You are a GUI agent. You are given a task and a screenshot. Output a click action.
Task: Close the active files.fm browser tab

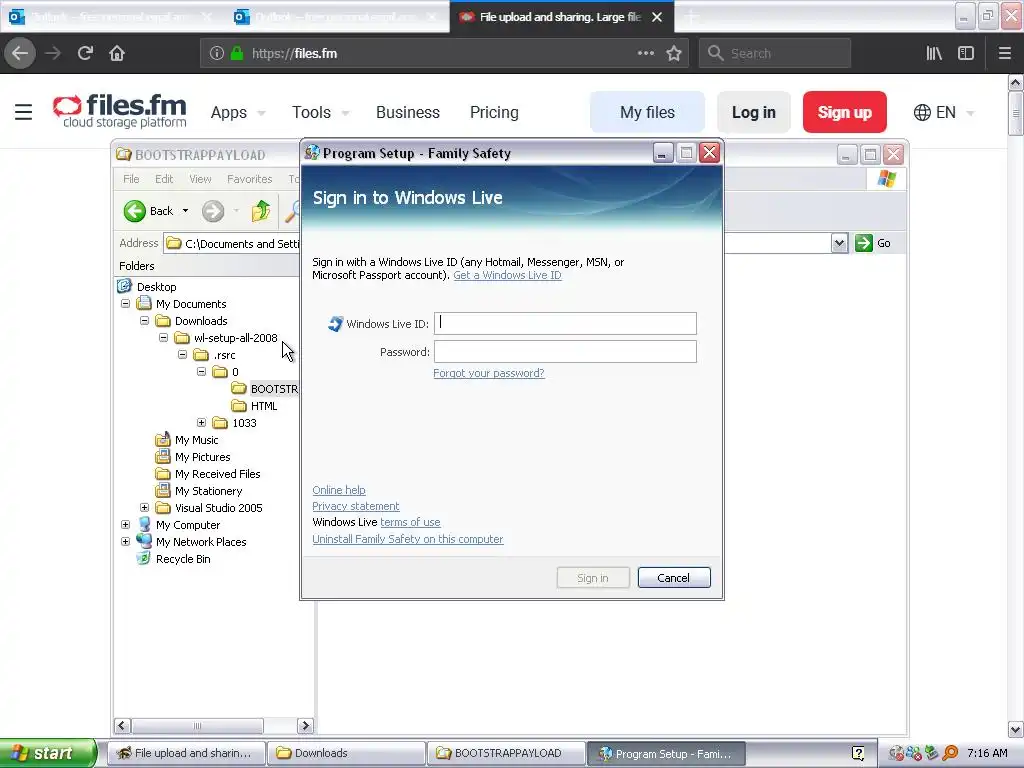coord(657,17)
